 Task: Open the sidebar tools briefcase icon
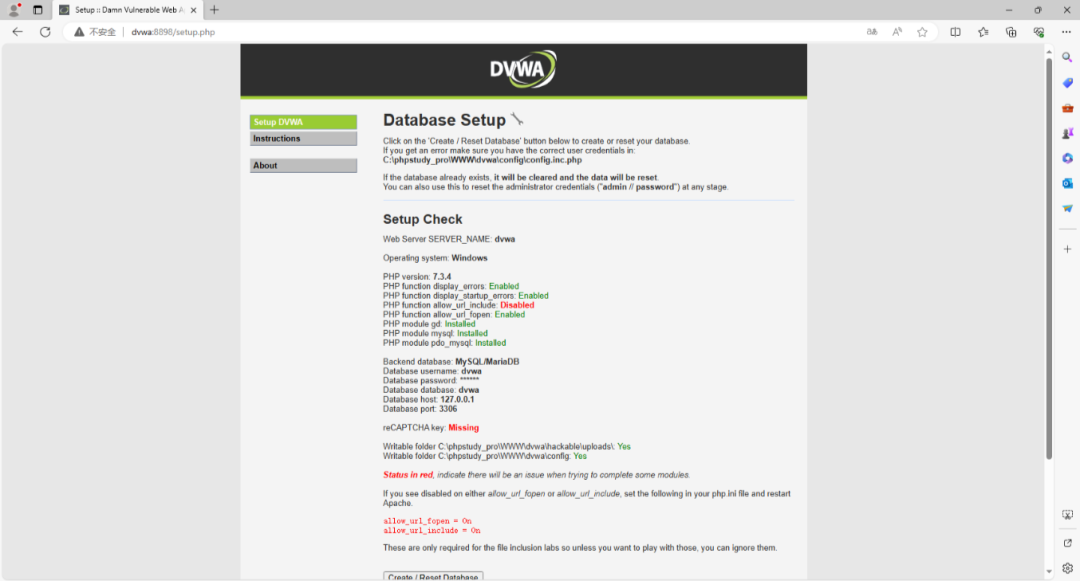(1067, 108)
